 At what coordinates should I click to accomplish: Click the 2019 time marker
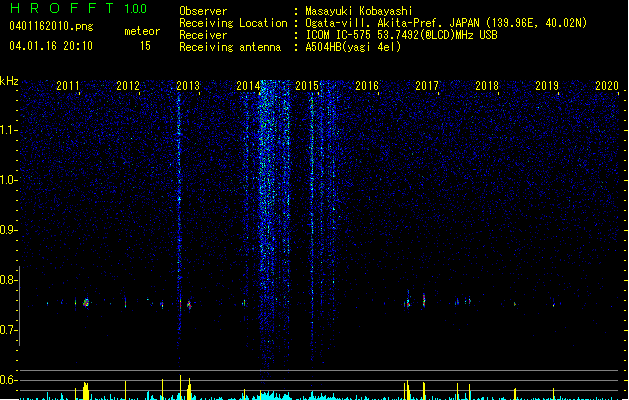pyautogui.click(x=547, y=86)
